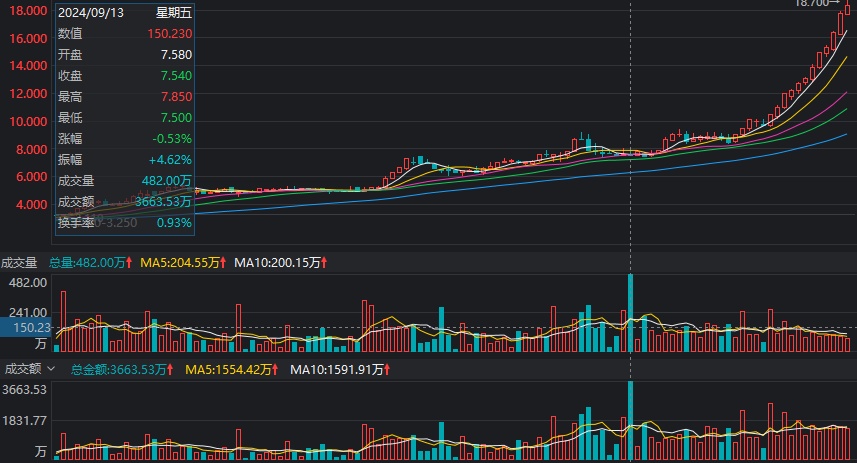The width and height of the screenshot is (857, 463).
Task: Click the 换手率 0.93% row in tooltip
Action: (x=125, y=221)
